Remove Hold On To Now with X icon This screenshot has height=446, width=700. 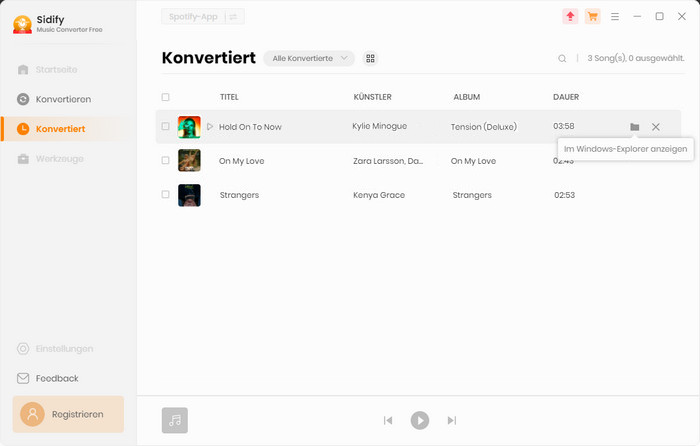click(655, 127)
